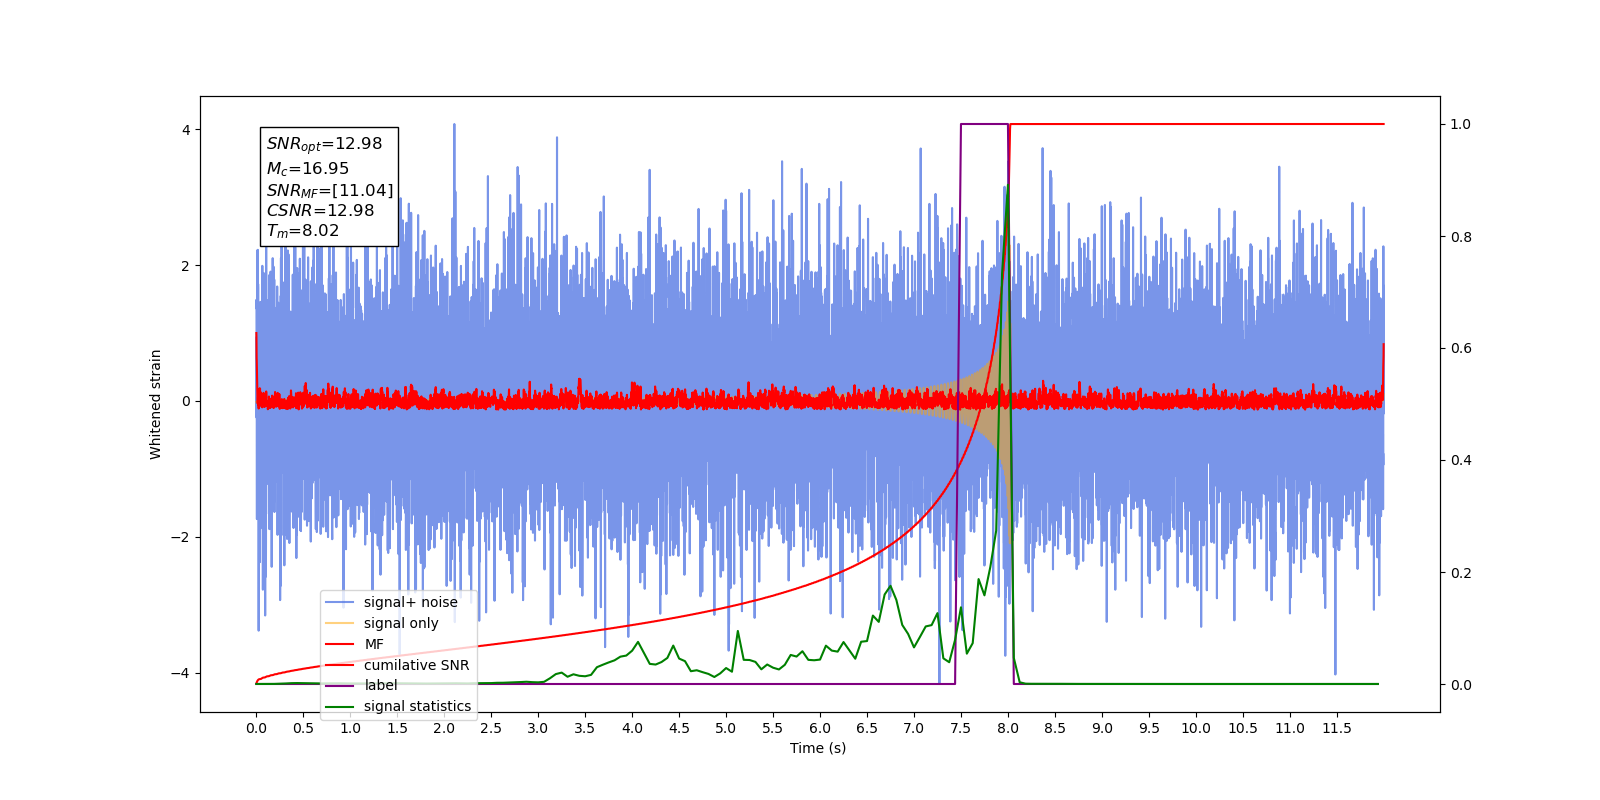Click the x-axis tick label 6.0

pyautogui.click(x=820, y=728)
